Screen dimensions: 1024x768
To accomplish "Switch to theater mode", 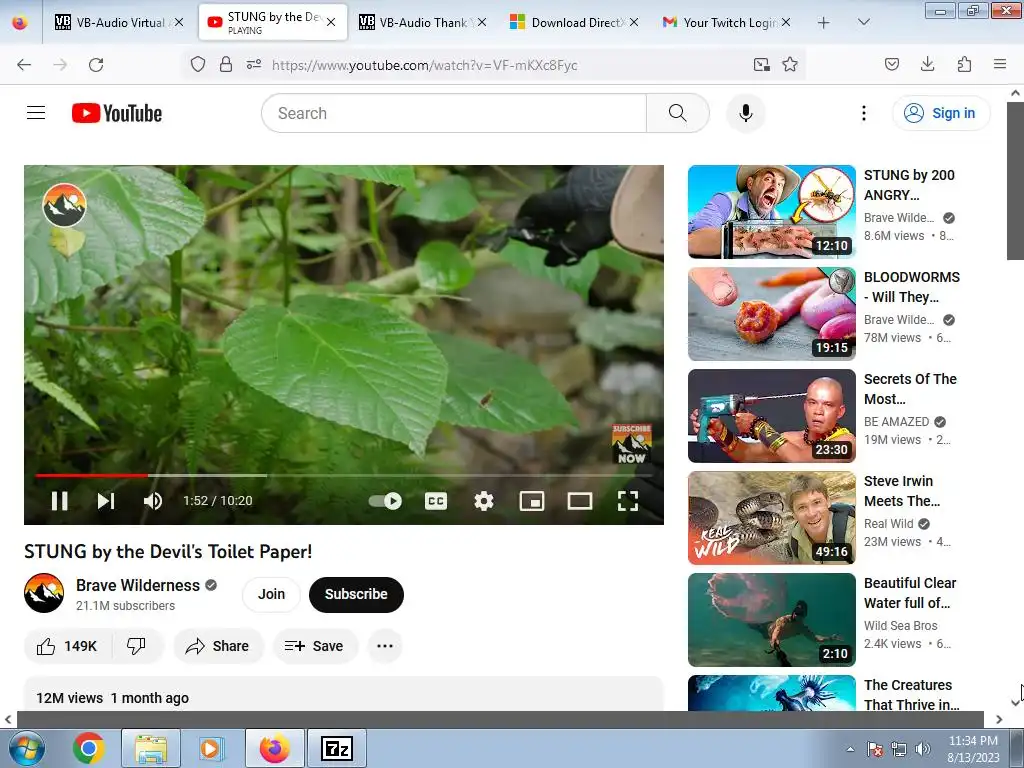I will (x=580, y=501).
